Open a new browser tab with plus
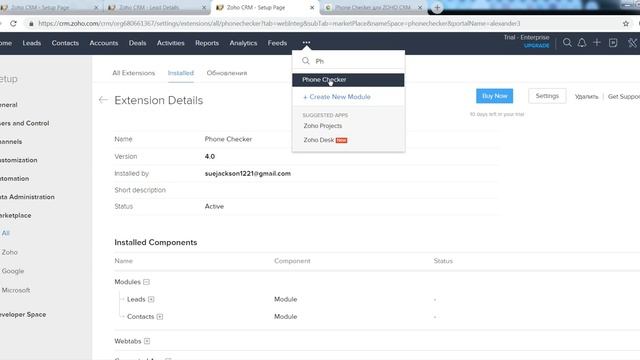The width and height of the screenshot is (640, 360). 437,7
